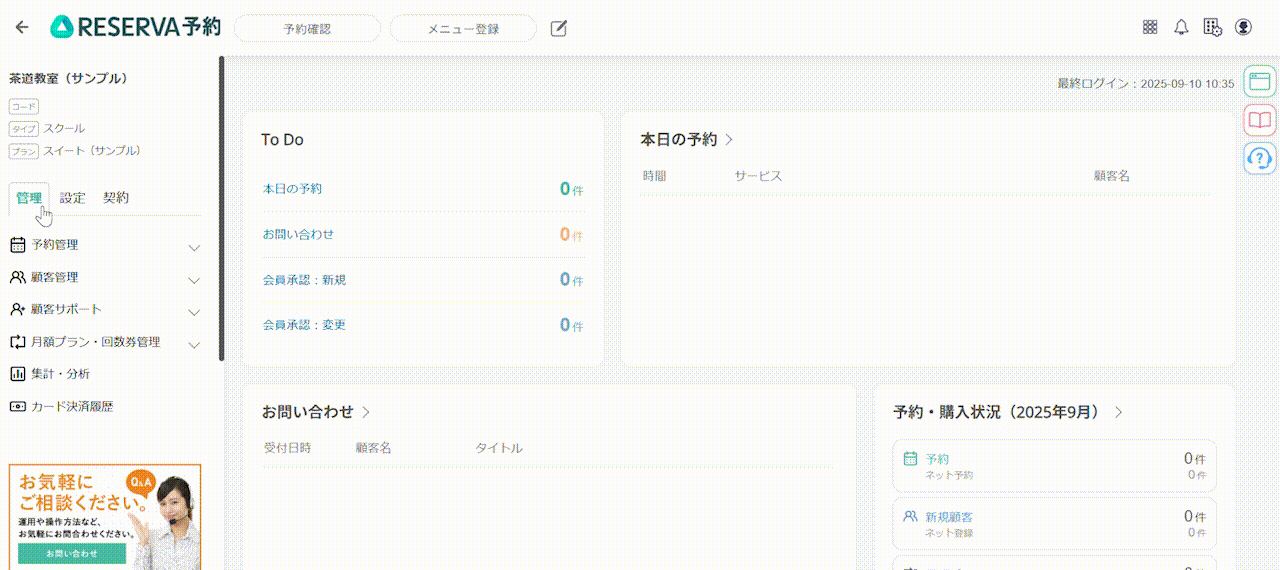The height and width of the screenshot is (570, 1280).
Task: Click the green browser window side icon
Action: coord(1259,81)
